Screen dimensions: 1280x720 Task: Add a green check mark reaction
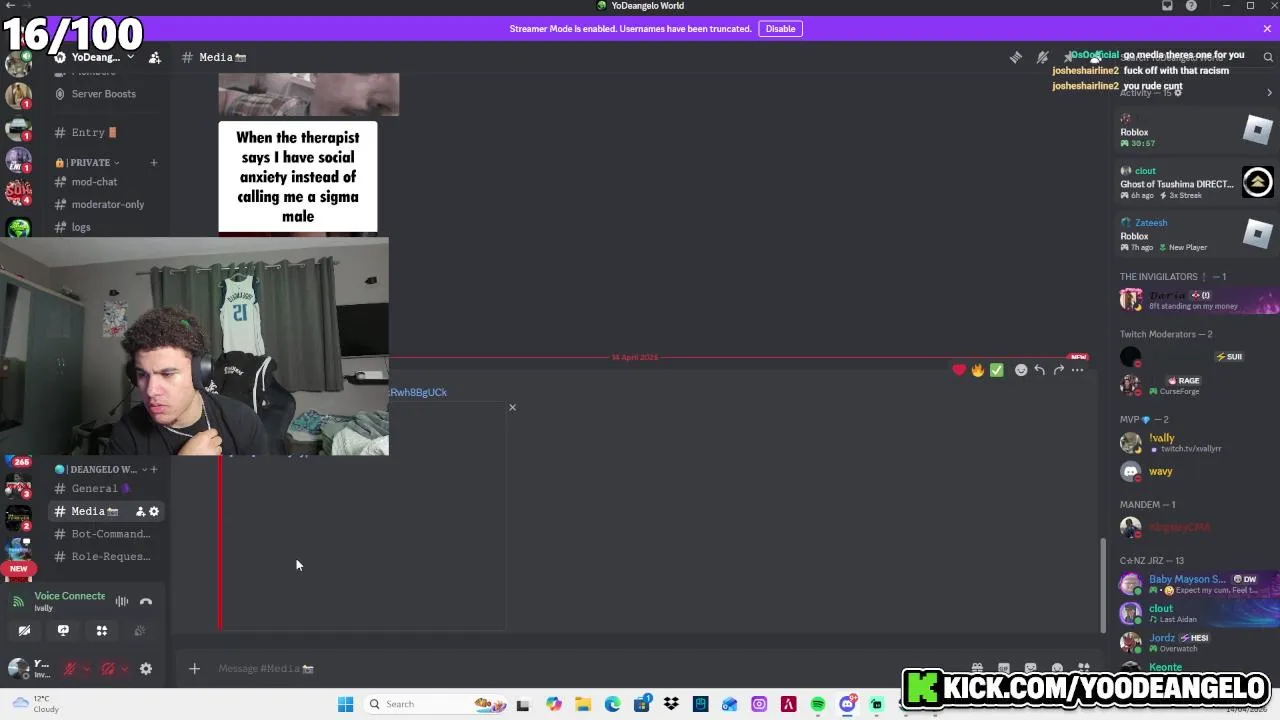point(997,370)
